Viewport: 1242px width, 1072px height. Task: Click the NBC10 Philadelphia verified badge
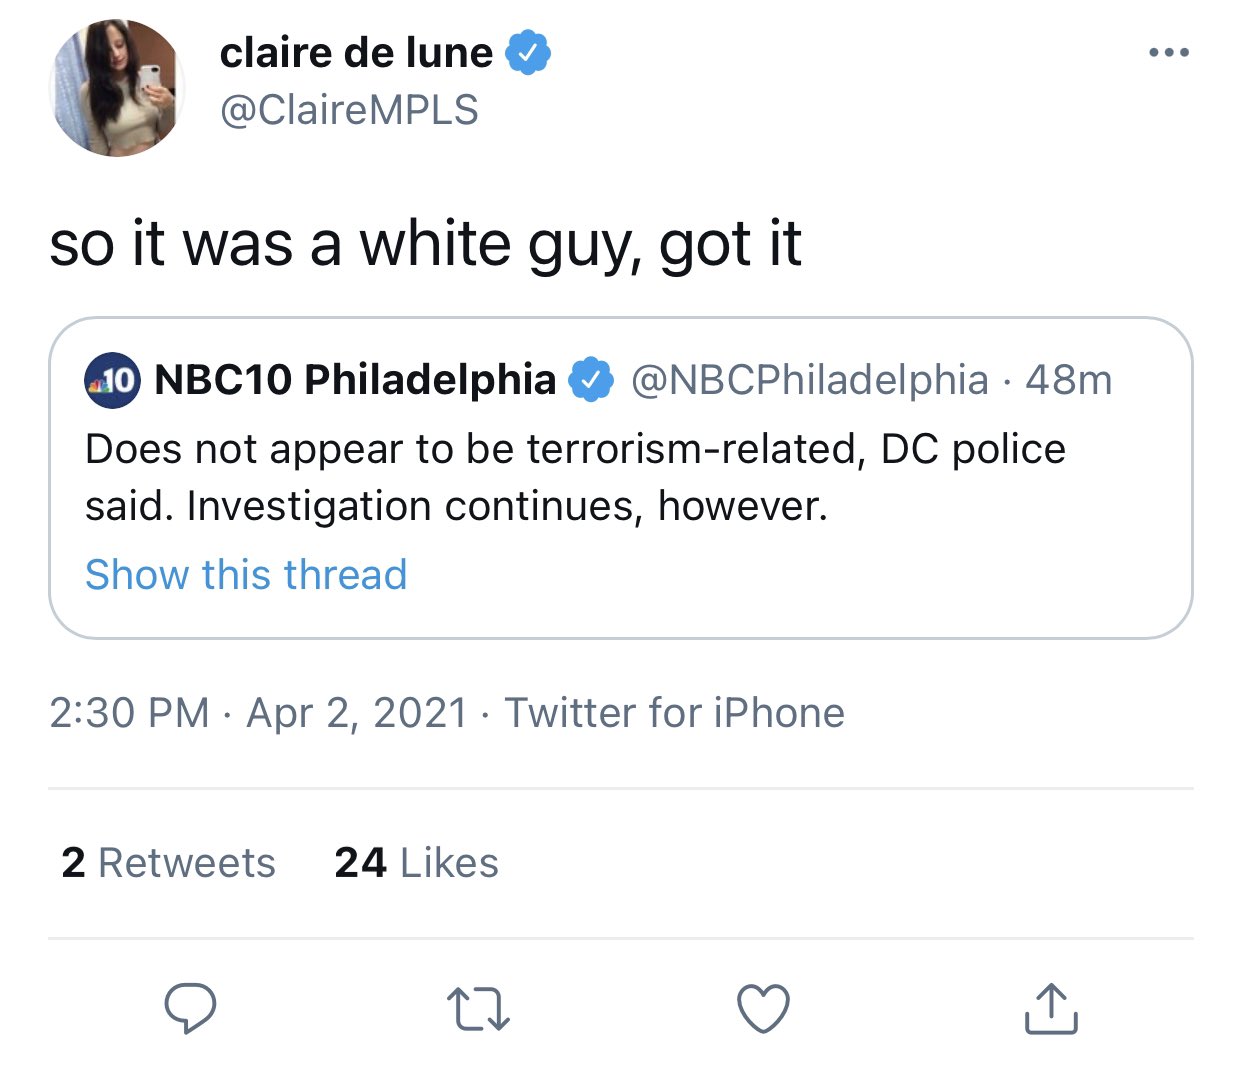coord(591,380)
